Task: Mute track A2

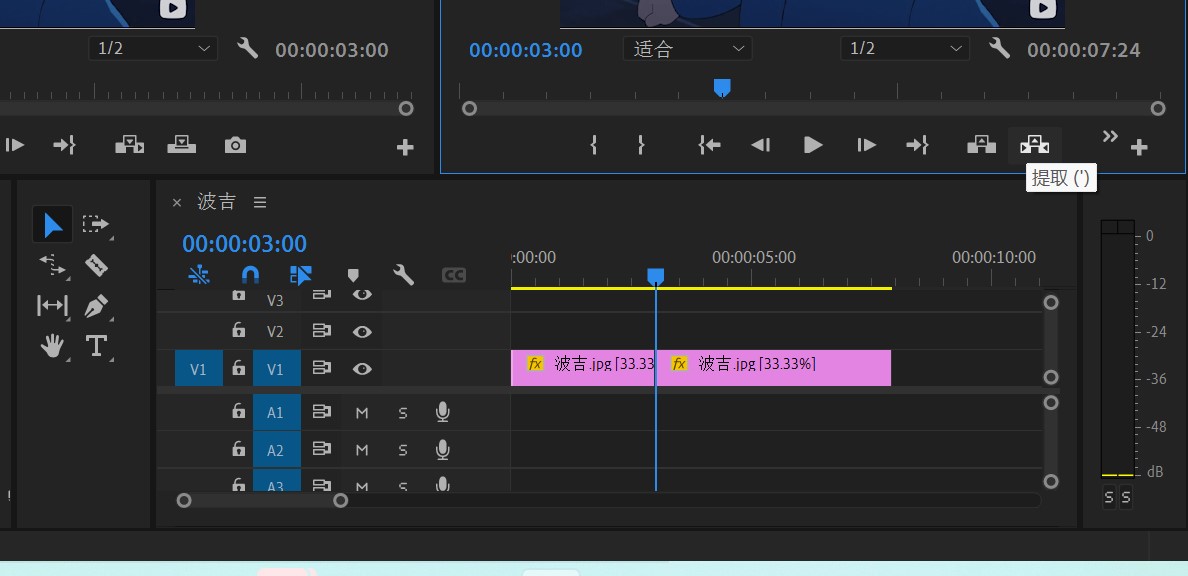Action: (362, 450)
